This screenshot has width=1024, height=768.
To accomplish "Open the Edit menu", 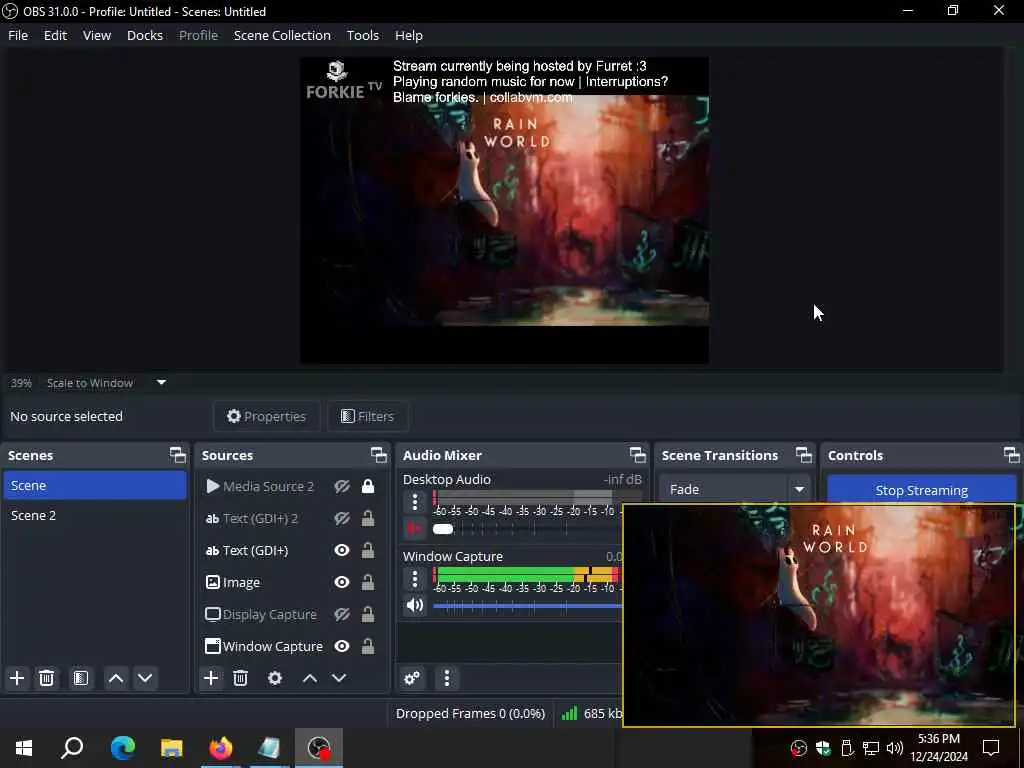I will click(56, 35).
